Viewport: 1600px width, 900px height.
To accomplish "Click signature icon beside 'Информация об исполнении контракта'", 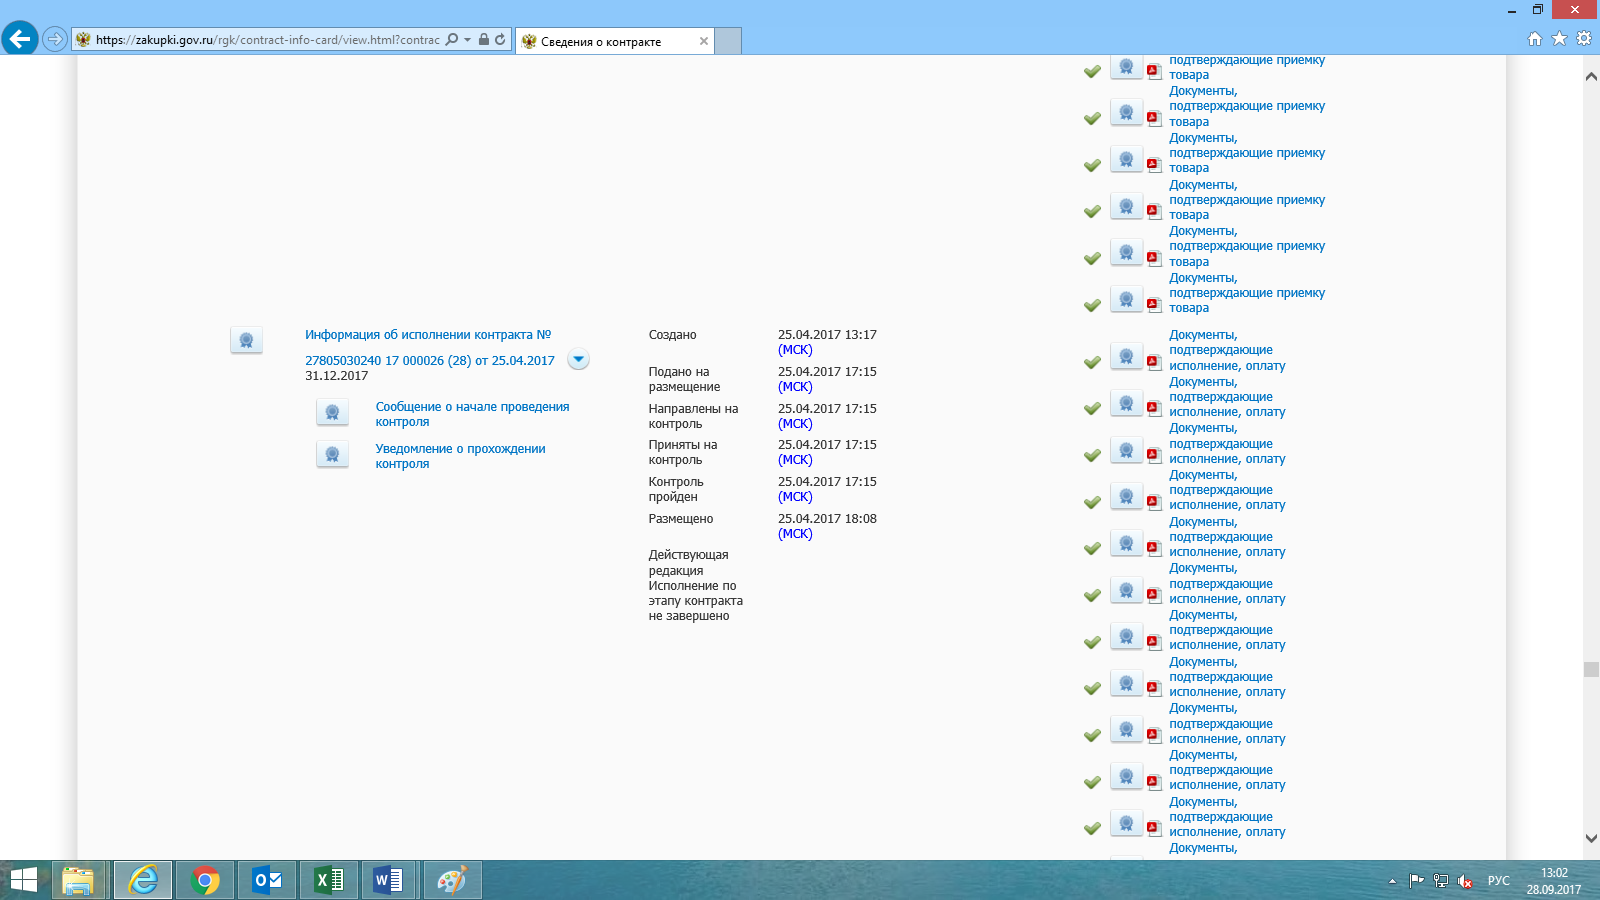I will tap(246, 340).
